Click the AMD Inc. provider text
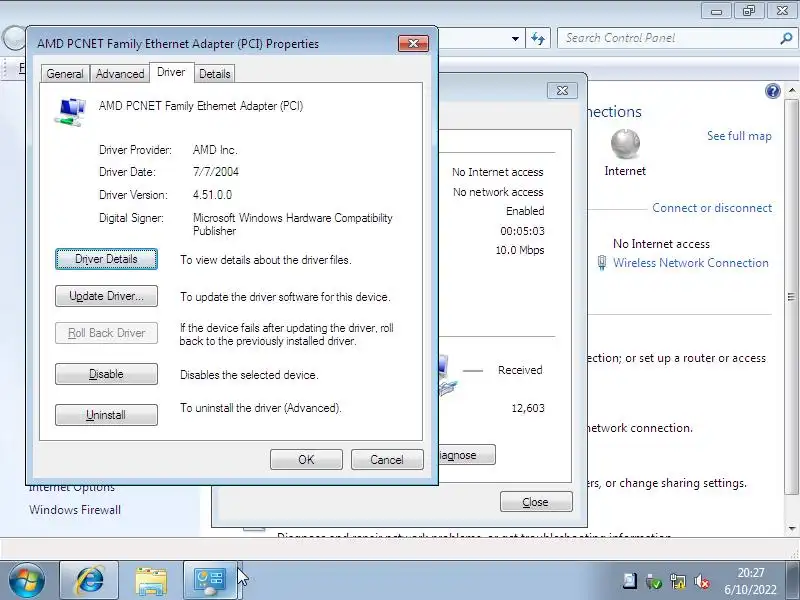 [x=215, y=150]
